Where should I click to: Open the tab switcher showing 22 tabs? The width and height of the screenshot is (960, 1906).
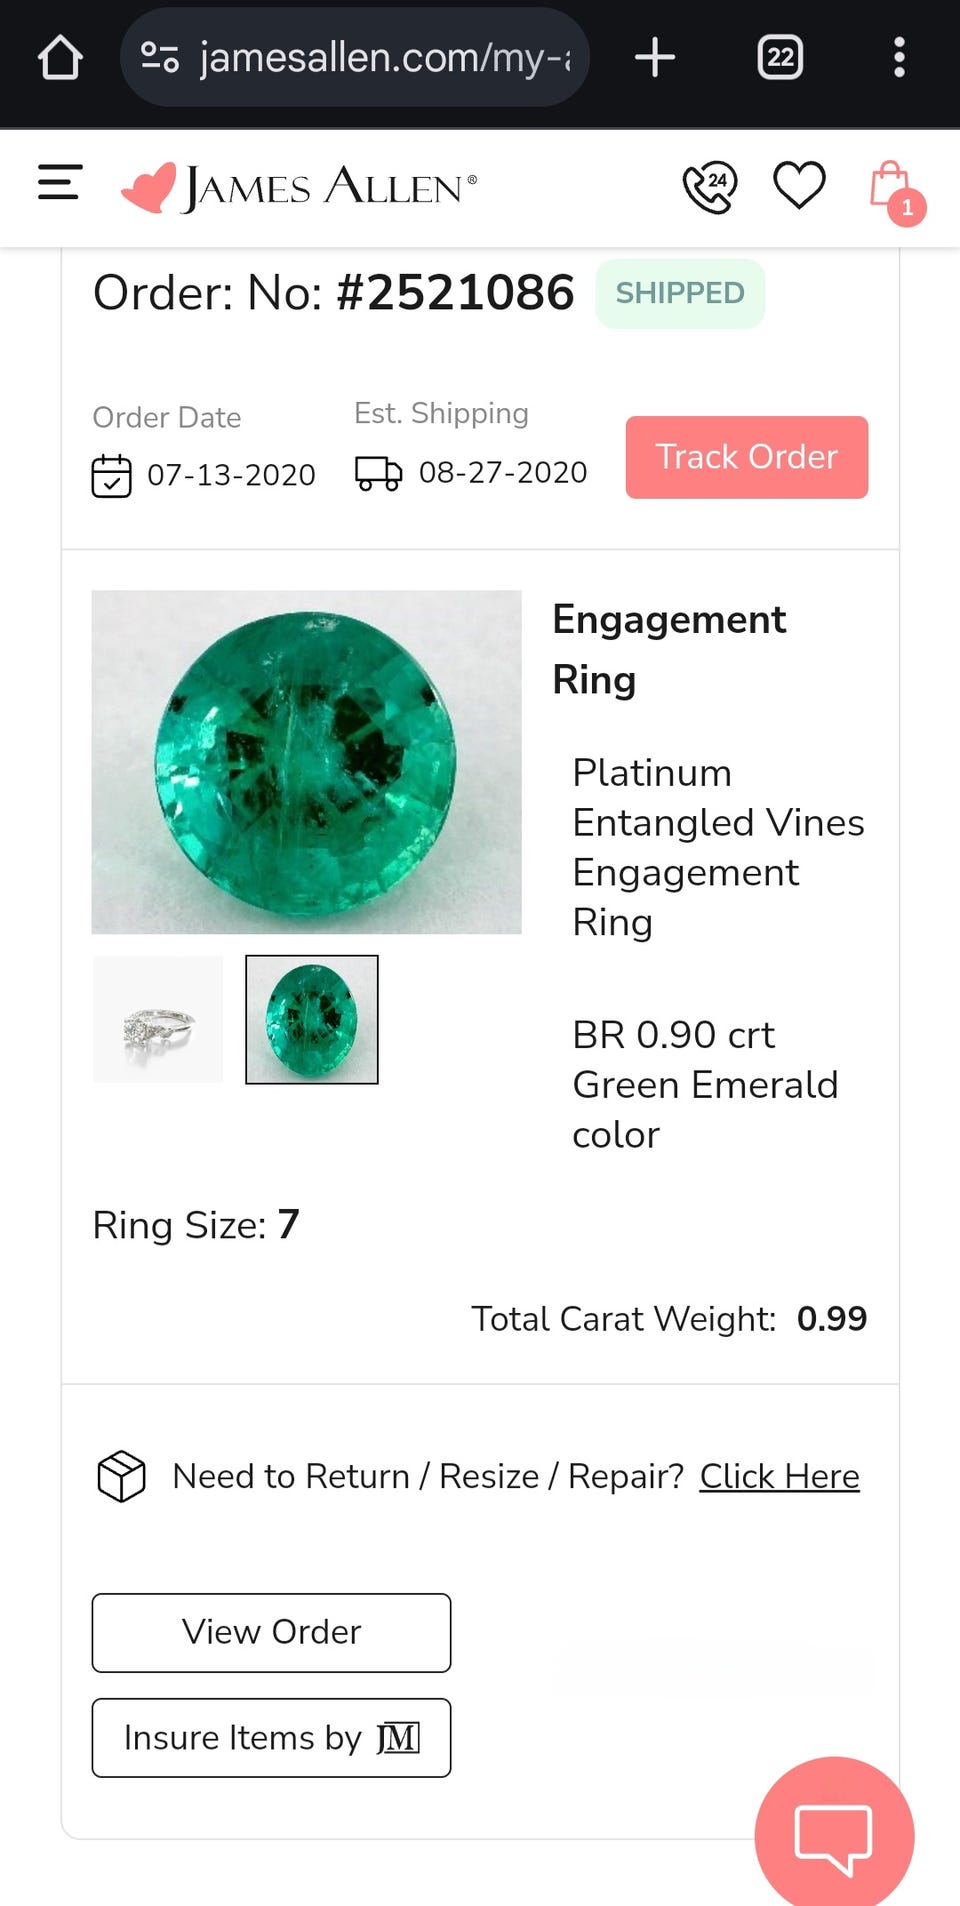tap(780, 57)
